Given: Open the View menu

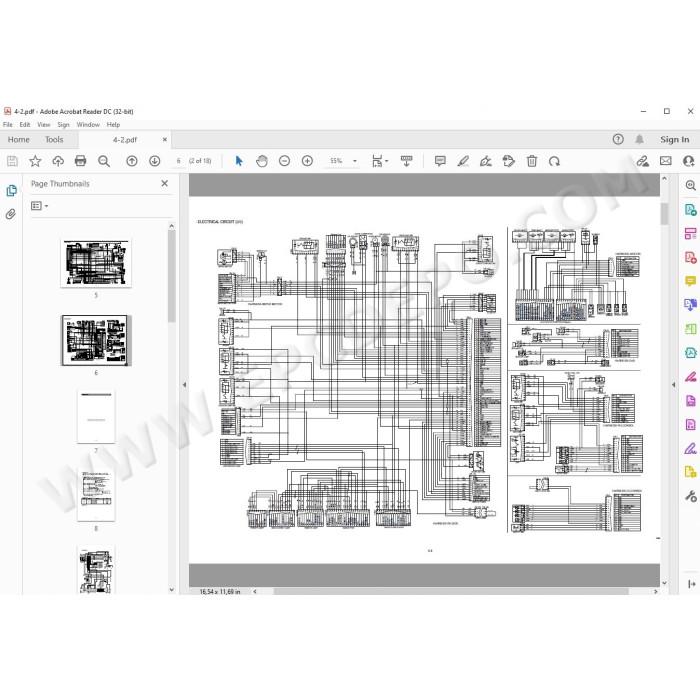Looking at the screenshot, I should 43,125.
